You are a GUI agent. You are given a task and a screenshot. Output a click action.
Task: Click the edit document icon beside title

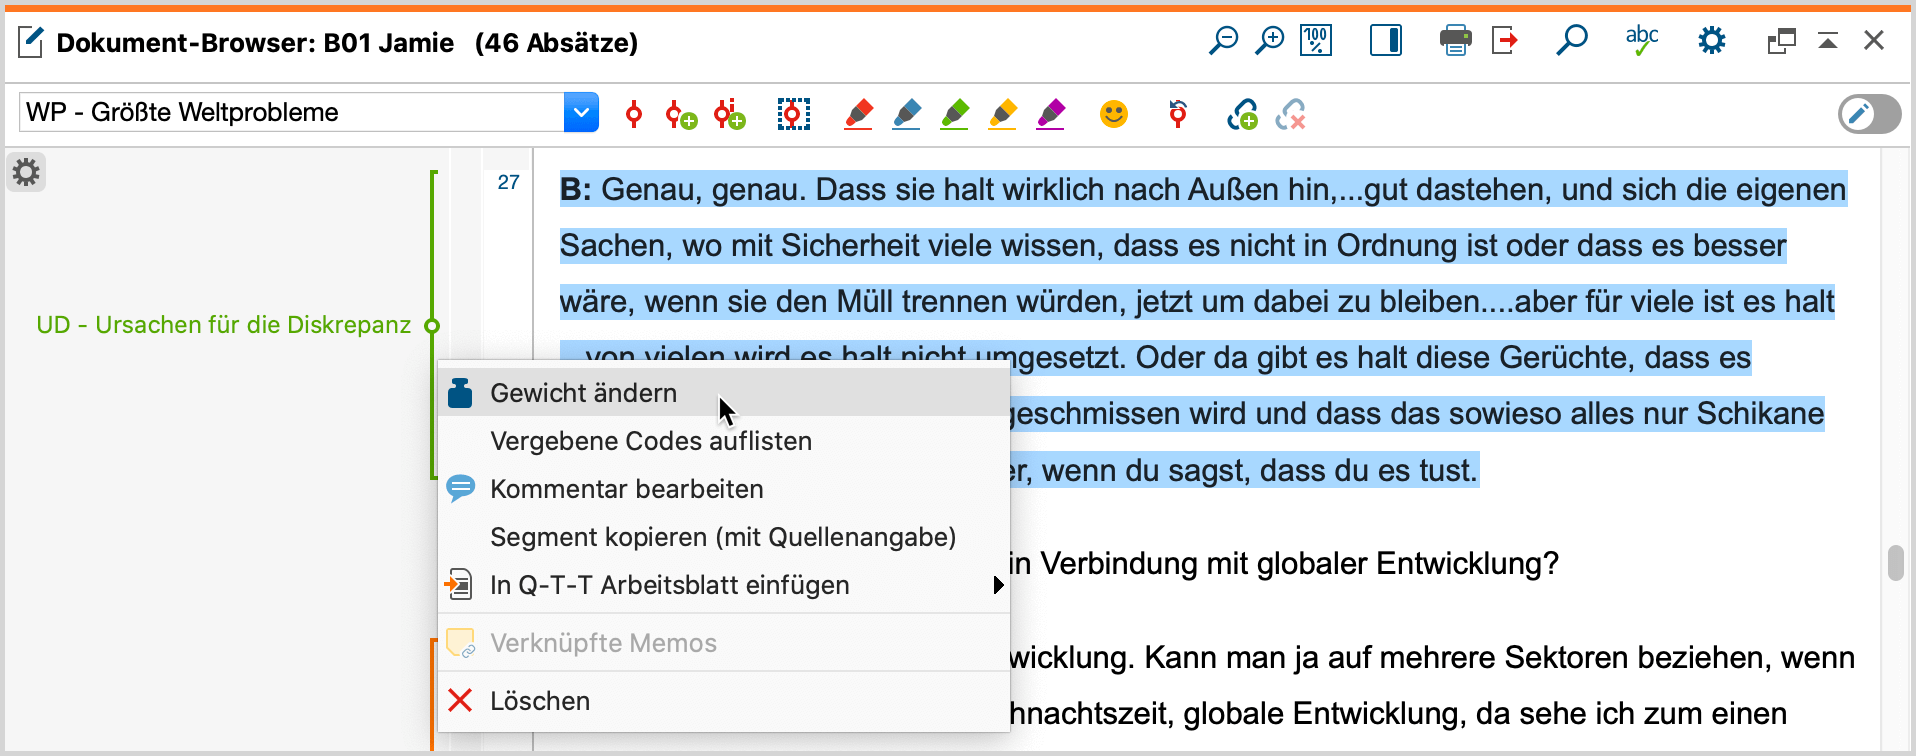[x=31, y=43]
